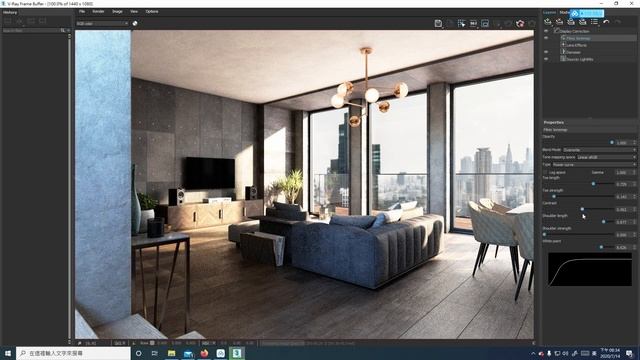Click the White point slider handle

[601, 247]
